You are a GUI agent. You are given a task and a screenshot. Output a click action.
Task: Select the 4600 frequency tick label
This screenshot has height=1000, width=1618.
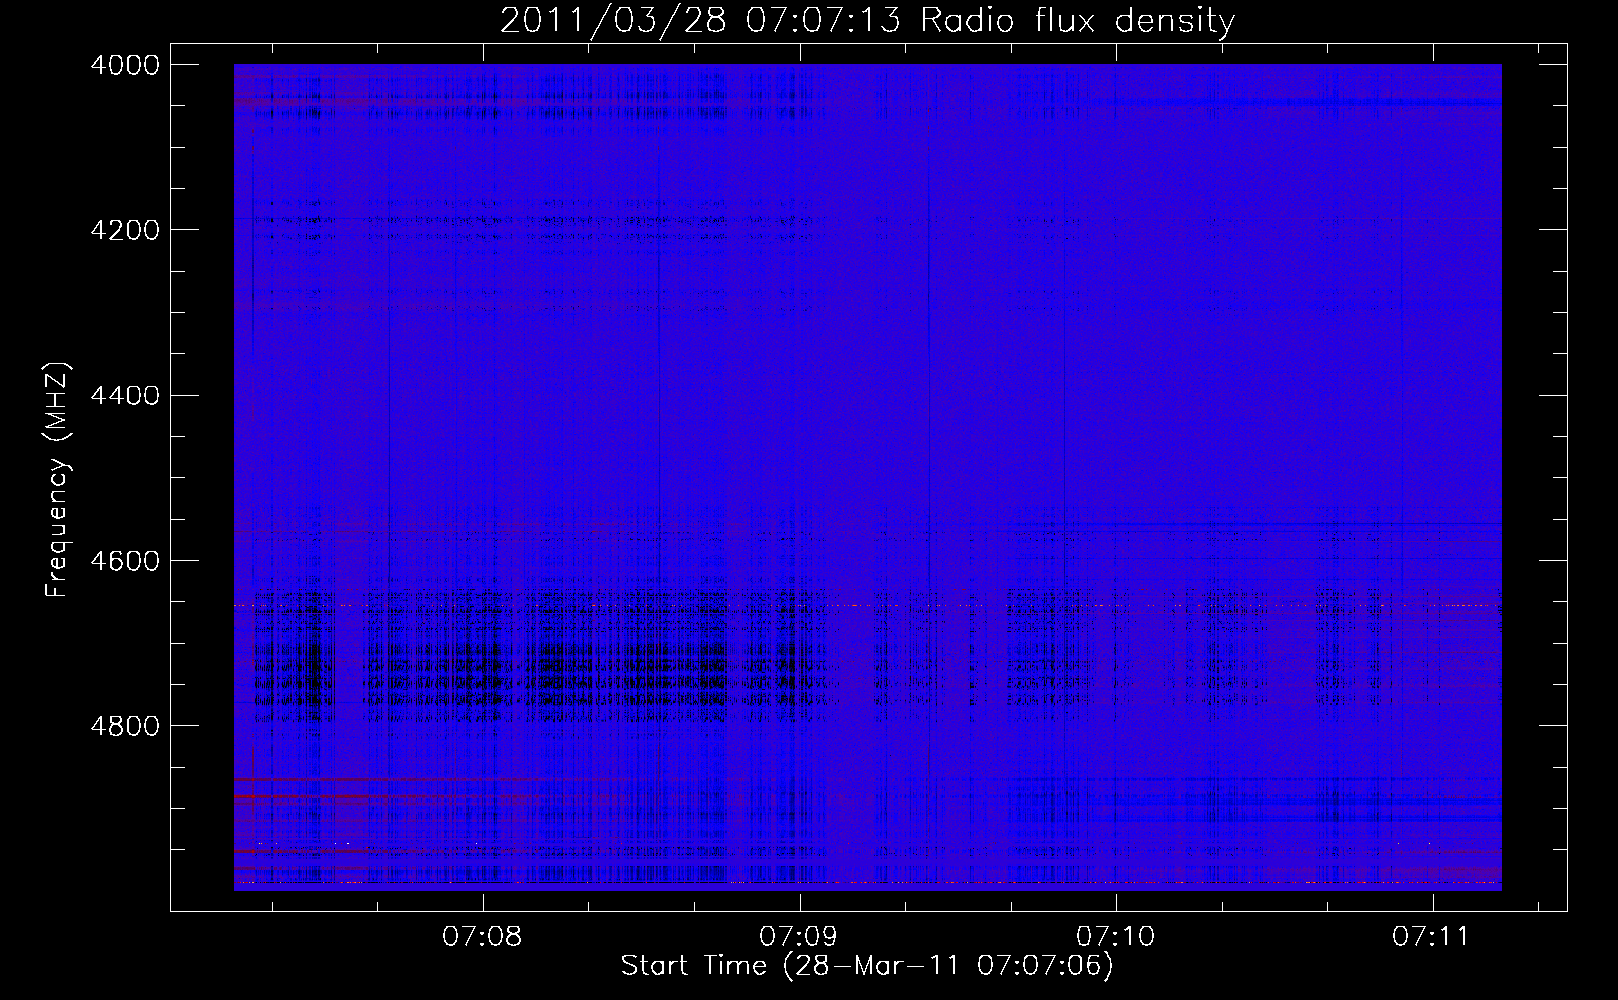click(x=125, y=560)
